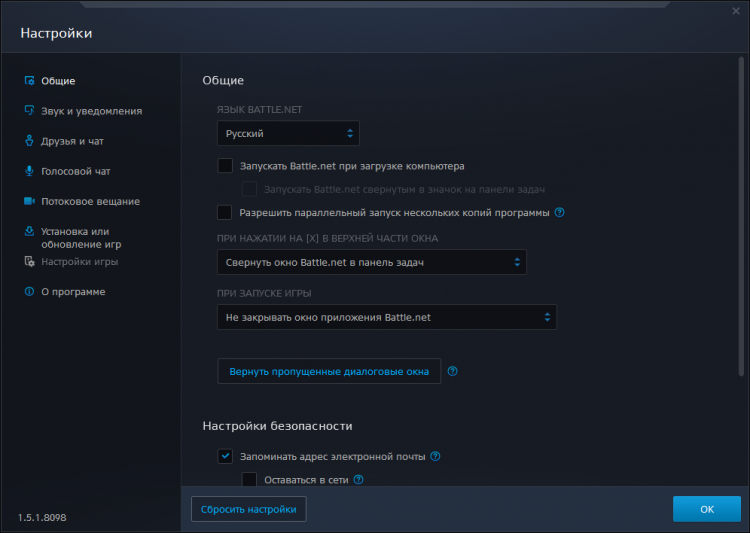The height and width of the screenshot is (533, 750).
Task: Go to Друзья и чат settings
Action: point(72,141)
